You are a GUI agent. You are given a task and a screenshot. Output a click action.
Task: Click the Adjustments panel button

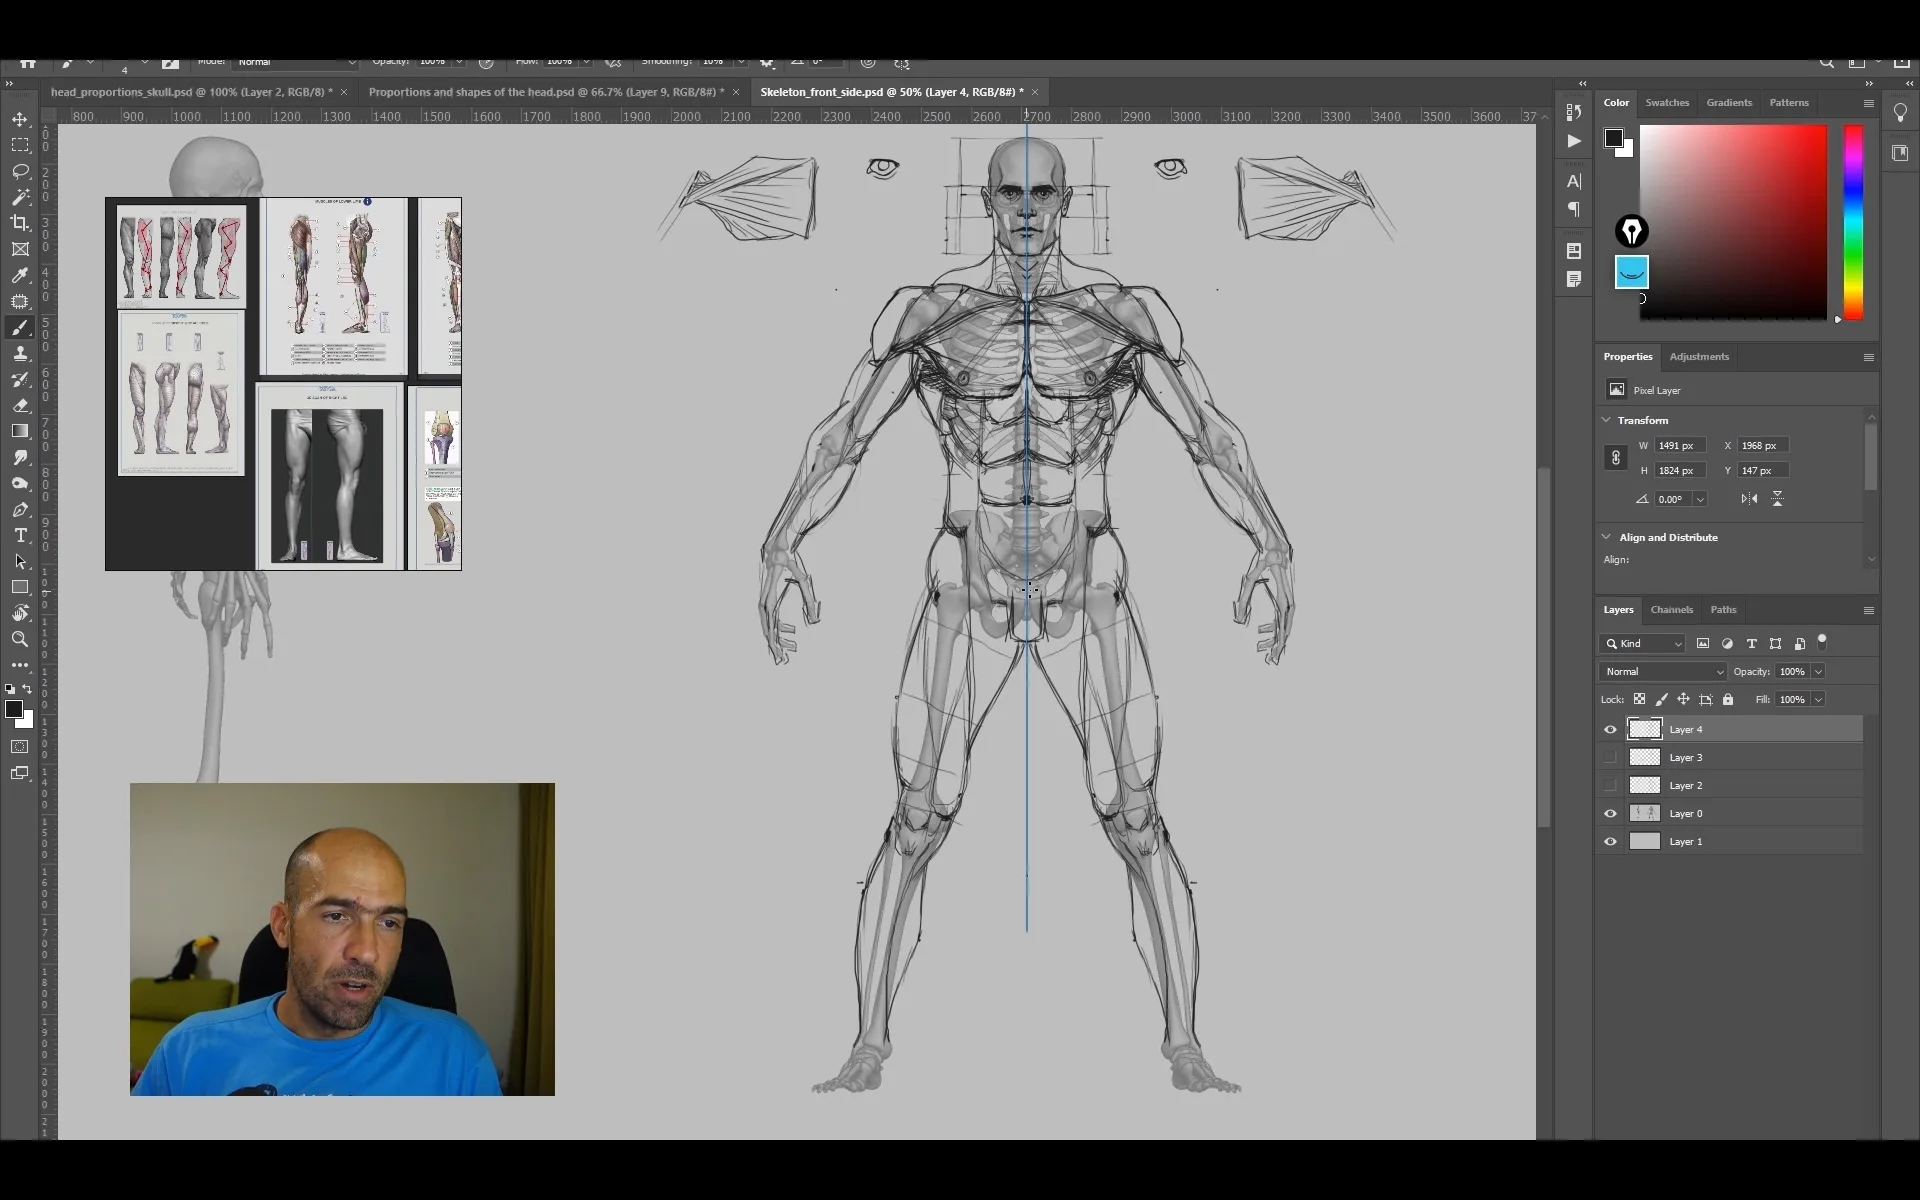coord(1699,357)
